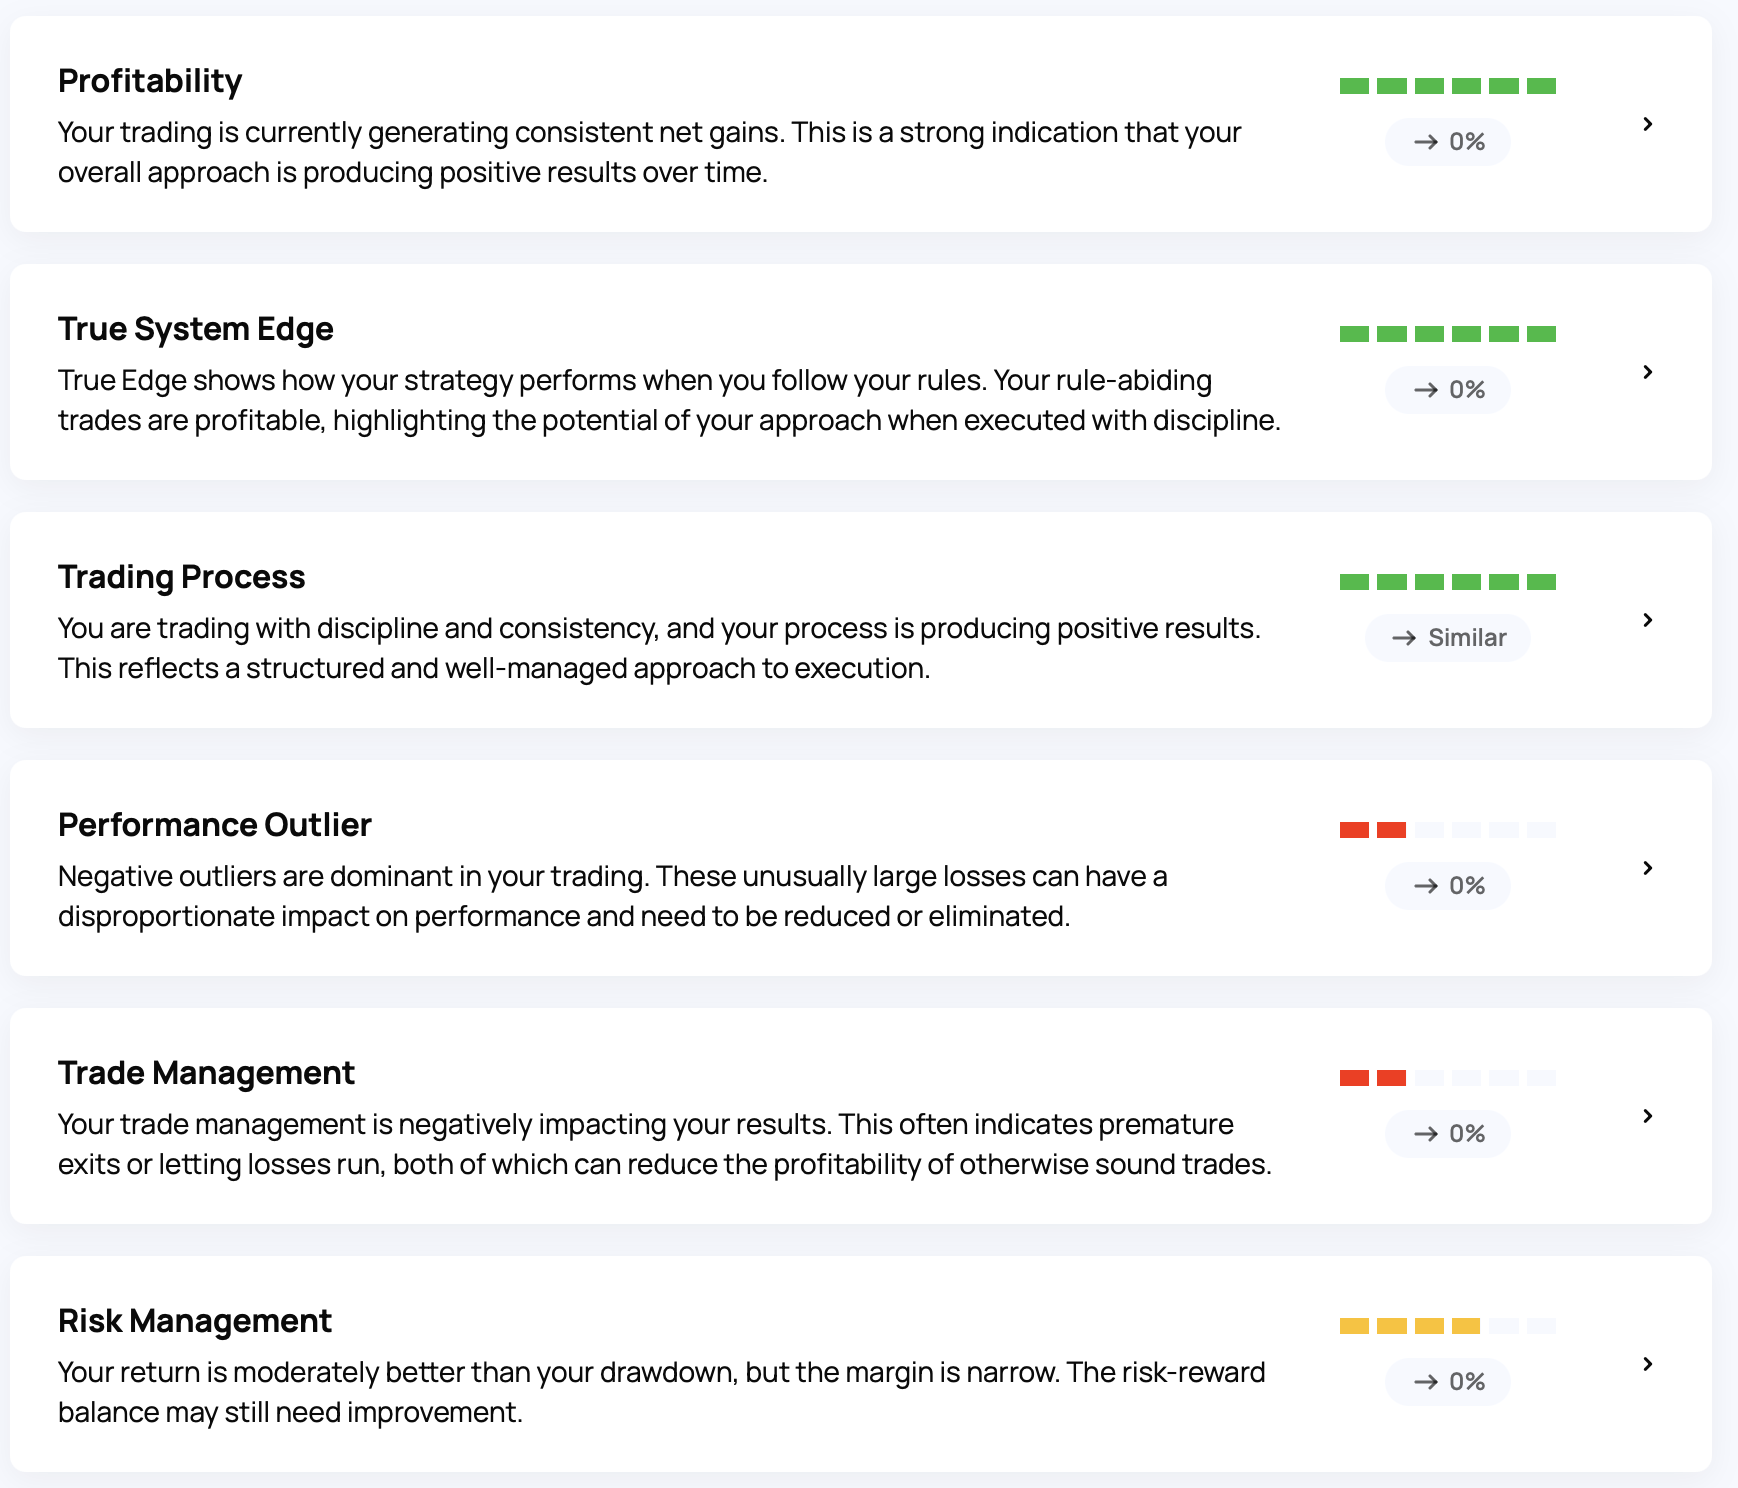Viewport: 1738px width, 1488px height.
Task: Expand the Risk Management chevron
Action: [x=1647, y=1364]
